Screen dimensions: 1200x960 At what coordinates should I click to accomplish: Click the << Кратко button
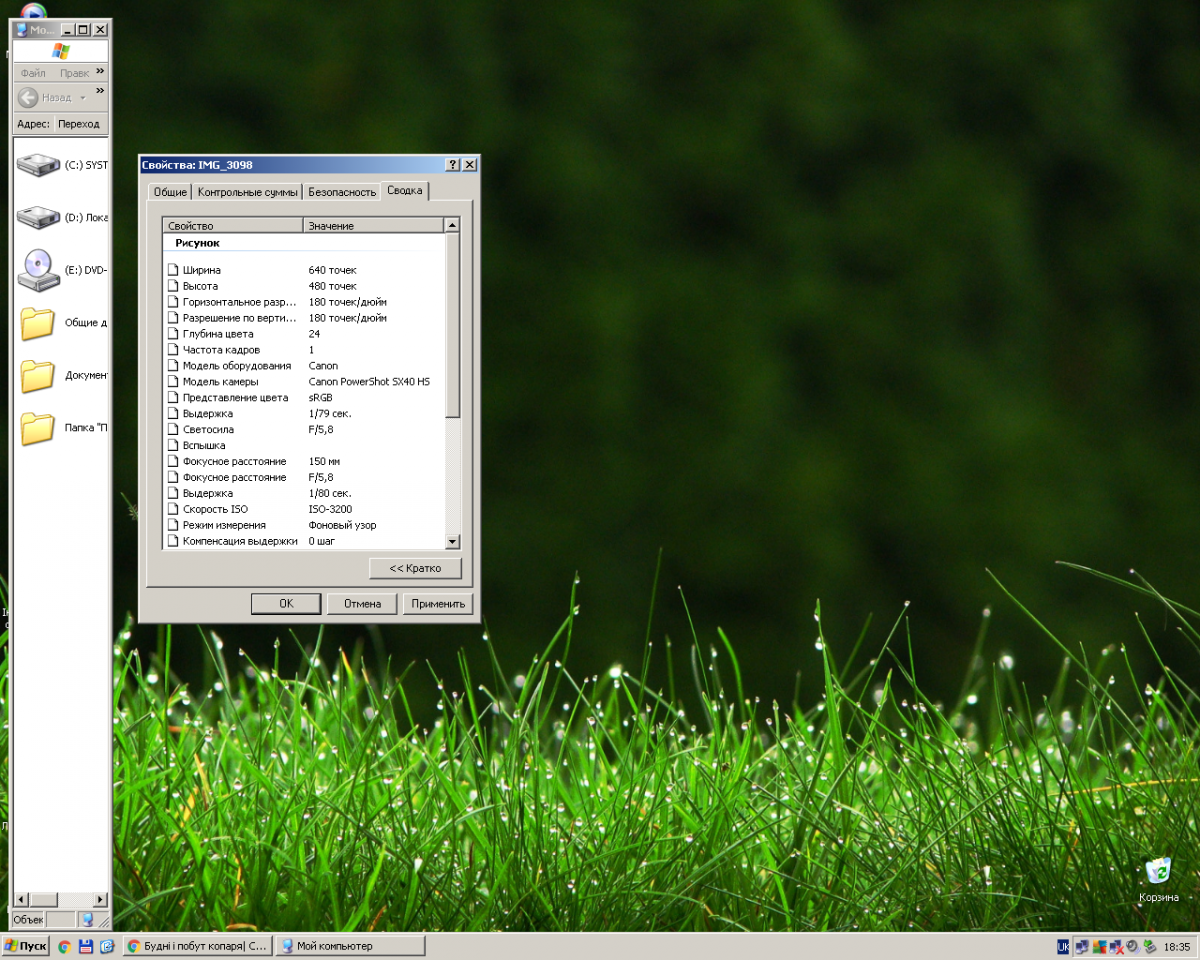(x=415, y=568)
